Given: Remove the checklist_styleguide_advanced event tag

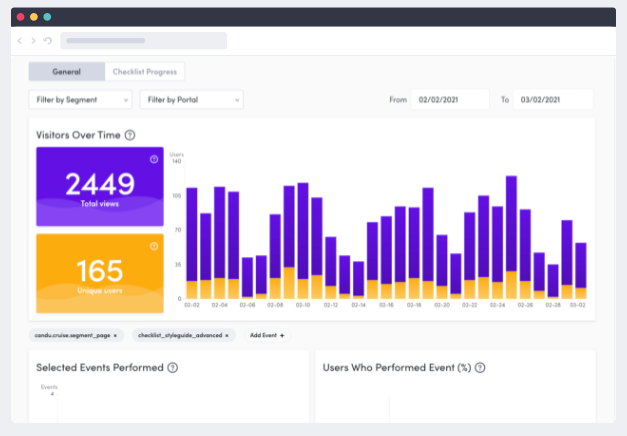Looking at the screenshot, I should (227, 335).
